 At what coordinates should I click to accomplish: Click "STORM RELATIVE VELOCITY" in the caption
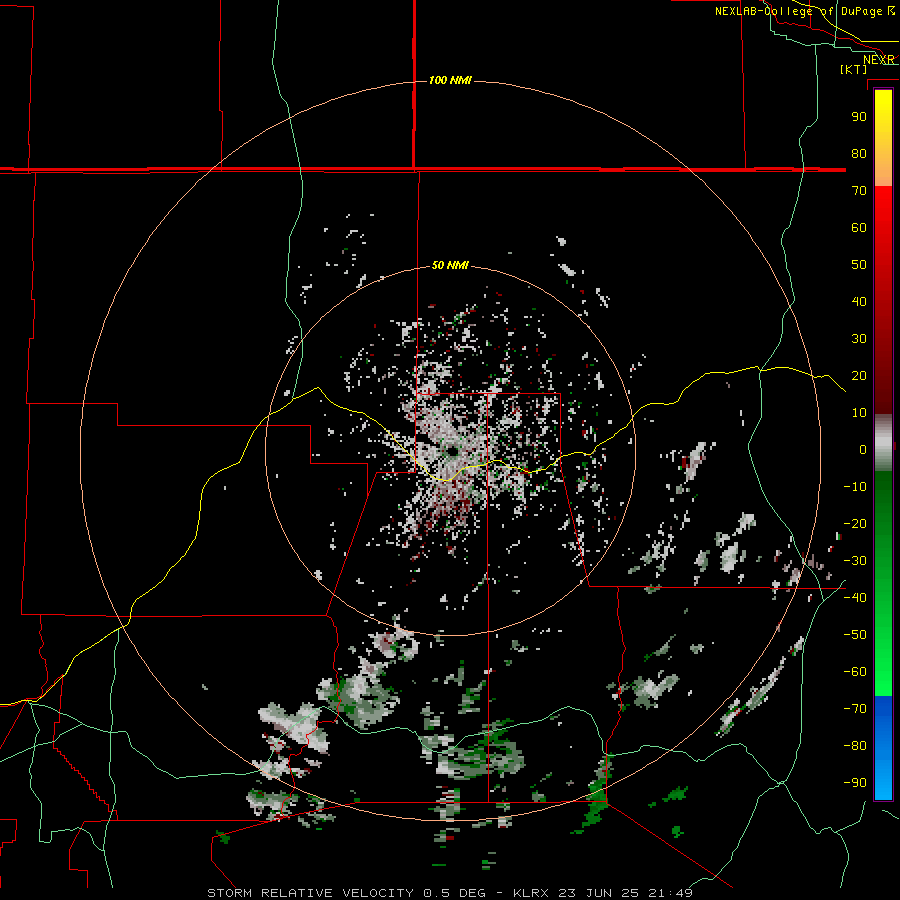coord(310,893)
